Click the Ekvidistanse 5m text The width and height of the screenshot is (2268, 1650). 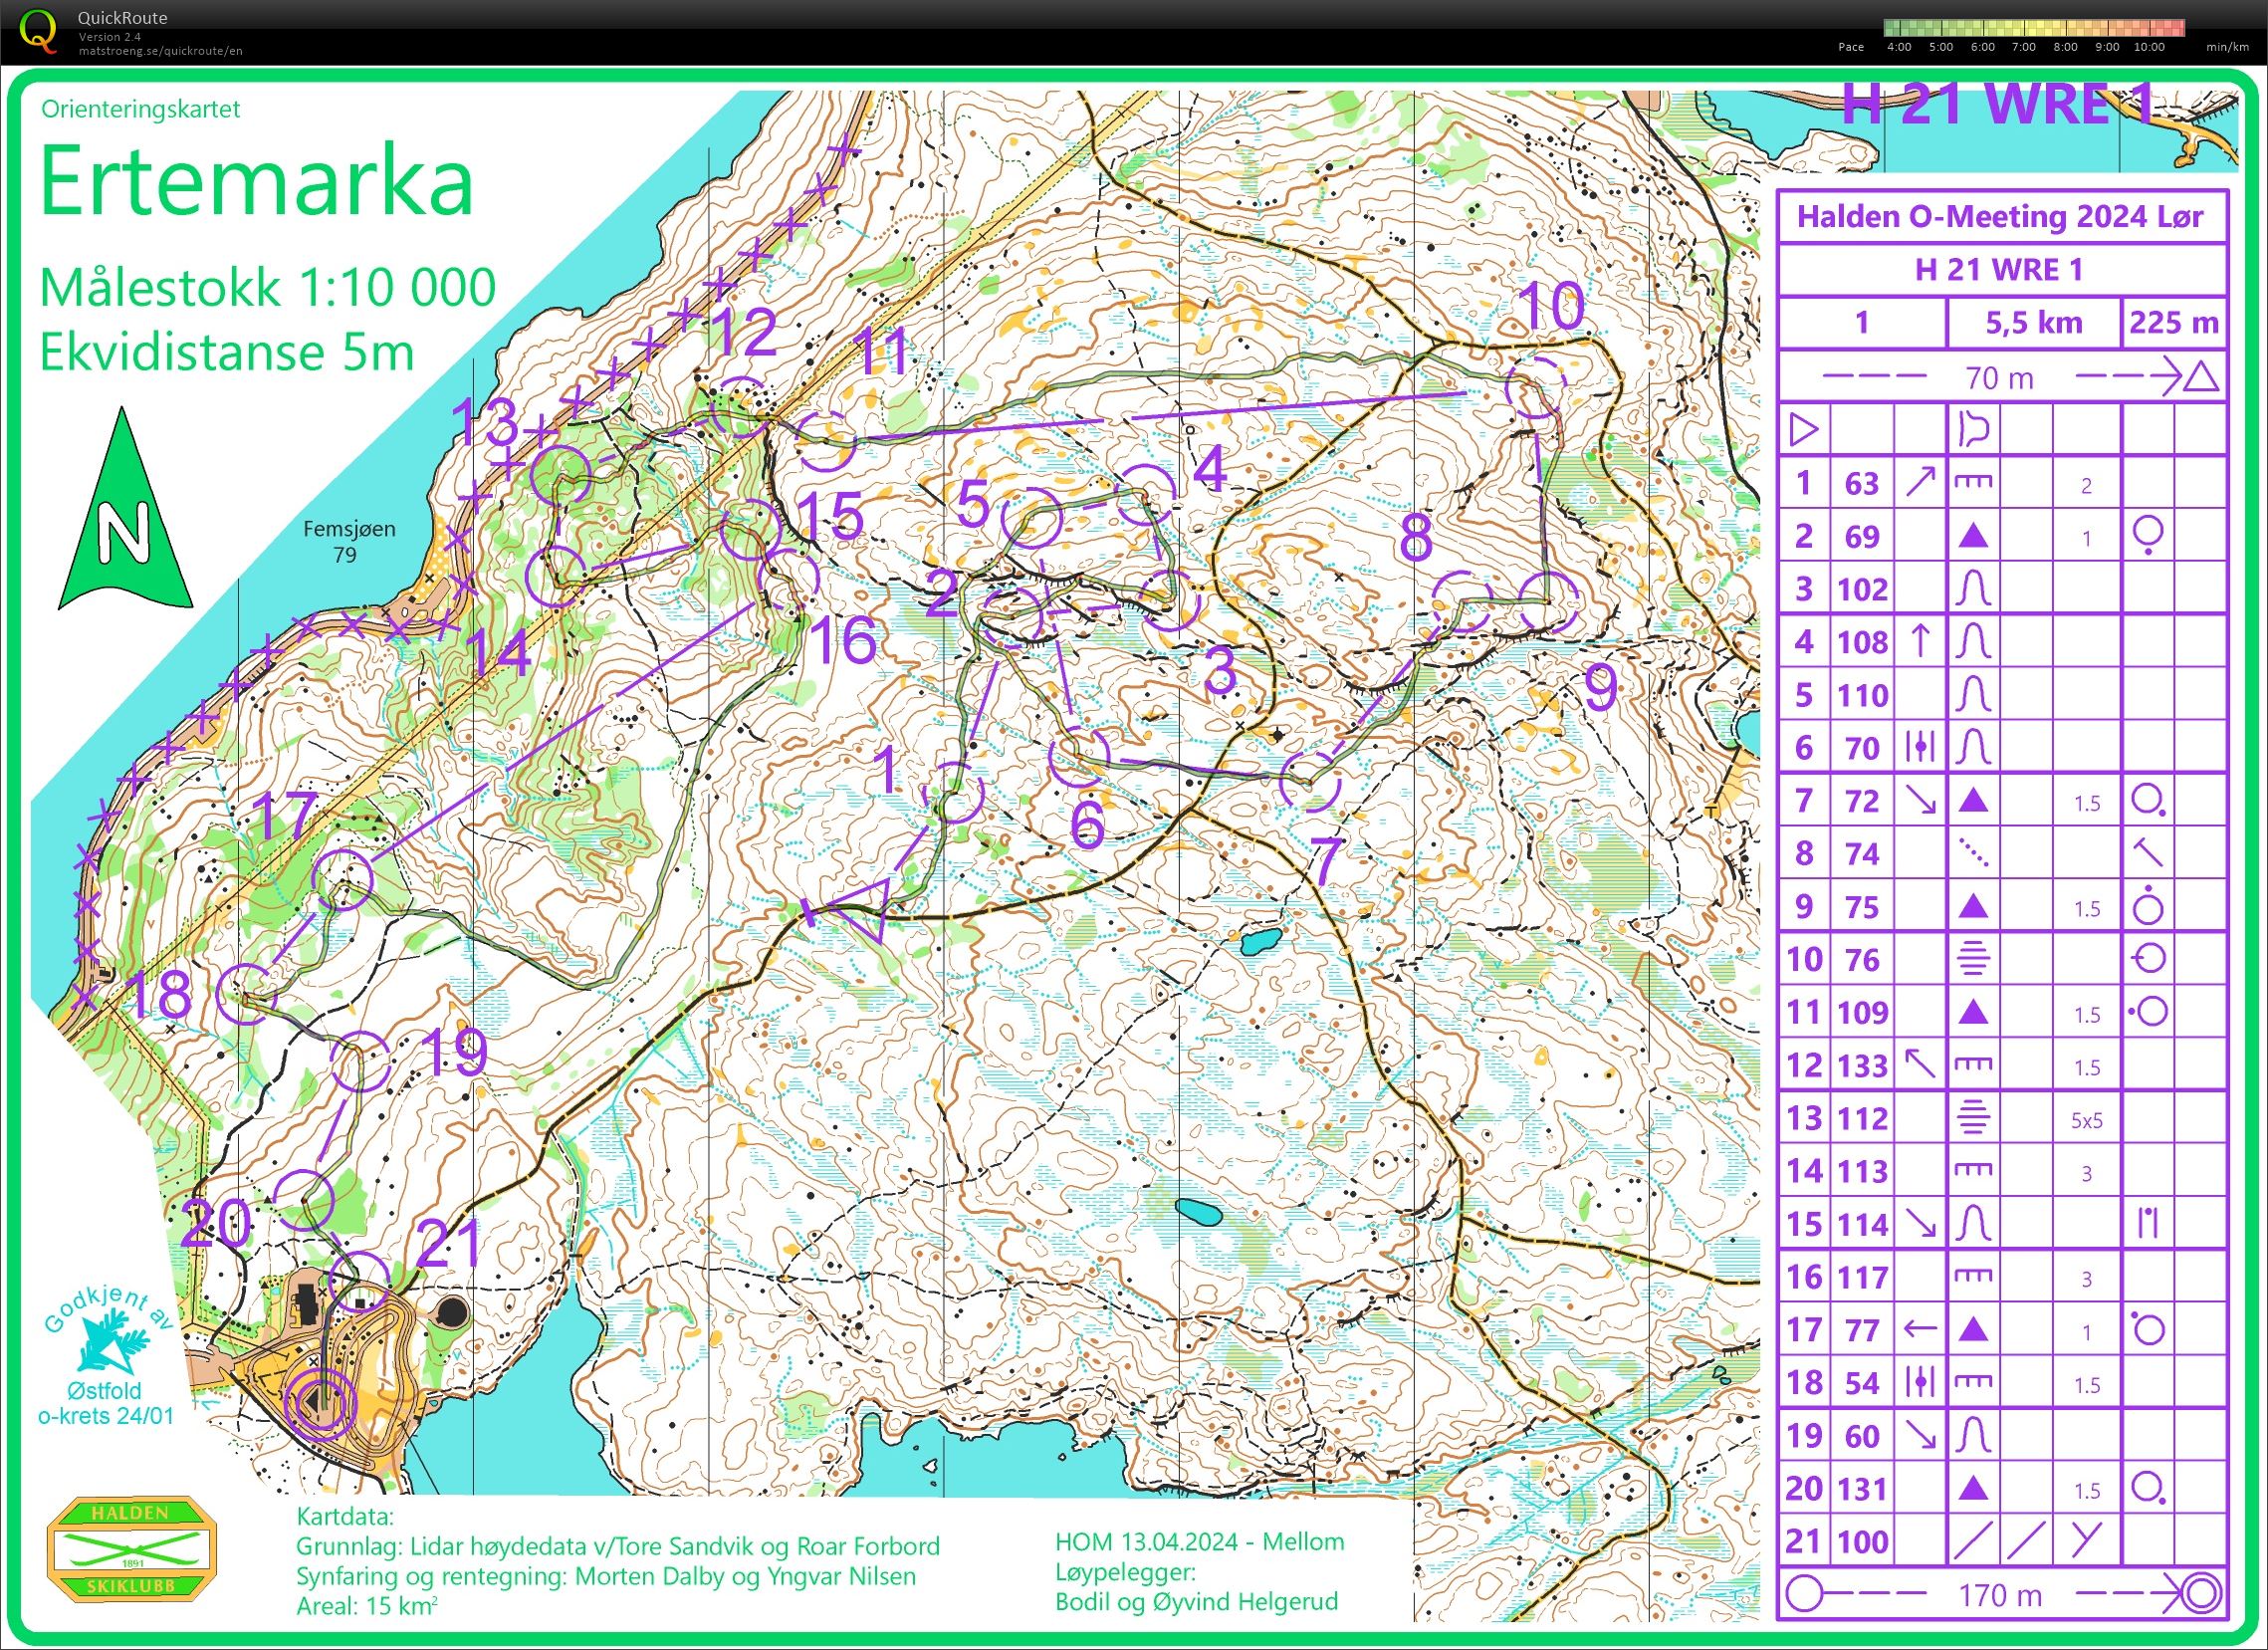pyautogui.click(x=226, y=352)
